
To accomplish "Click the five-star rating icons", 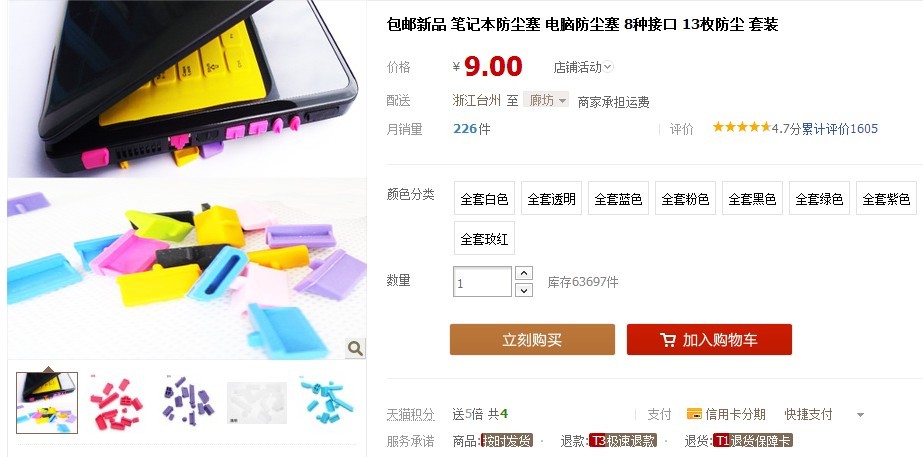I will click(741, 127).
